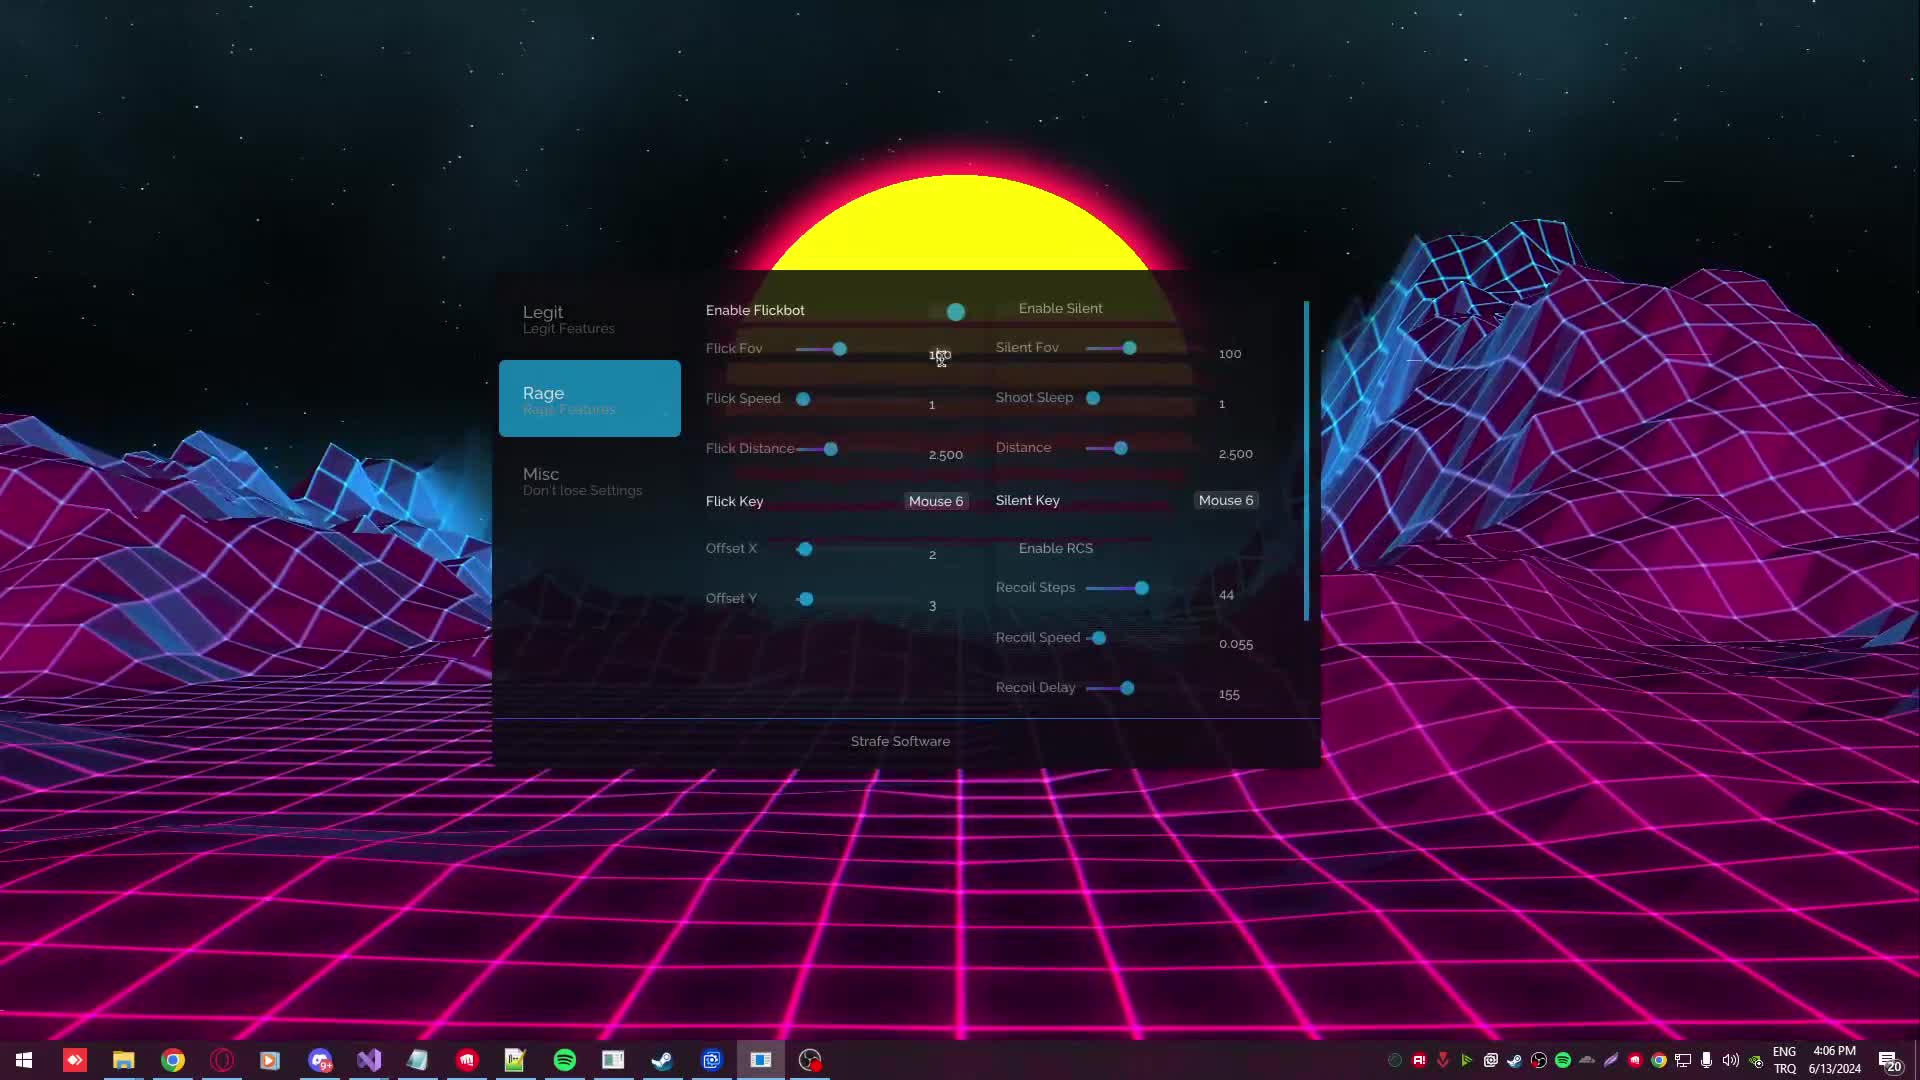Open Steam from the system tray
1920x1080 pixels.
(x=1513, y=1060)
